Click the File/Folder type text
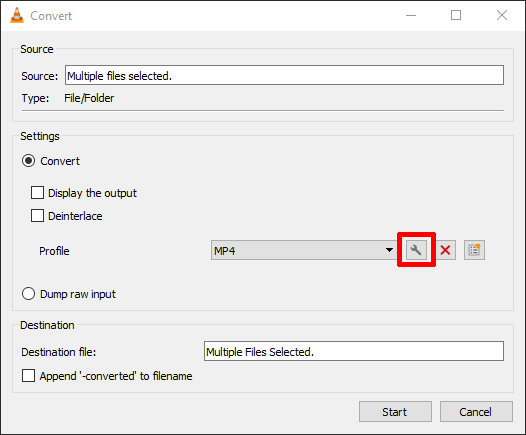Screen dimensions: 526x435 point(89,98)
